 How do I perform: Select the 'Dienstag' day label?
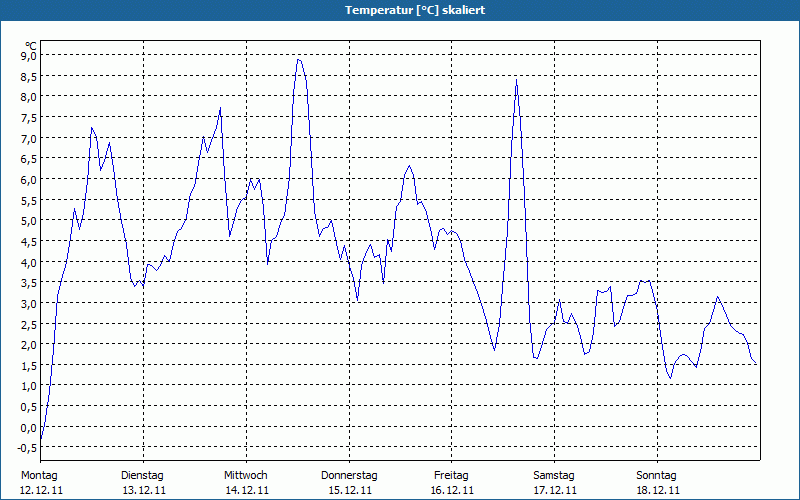click(x=142, y=475)
